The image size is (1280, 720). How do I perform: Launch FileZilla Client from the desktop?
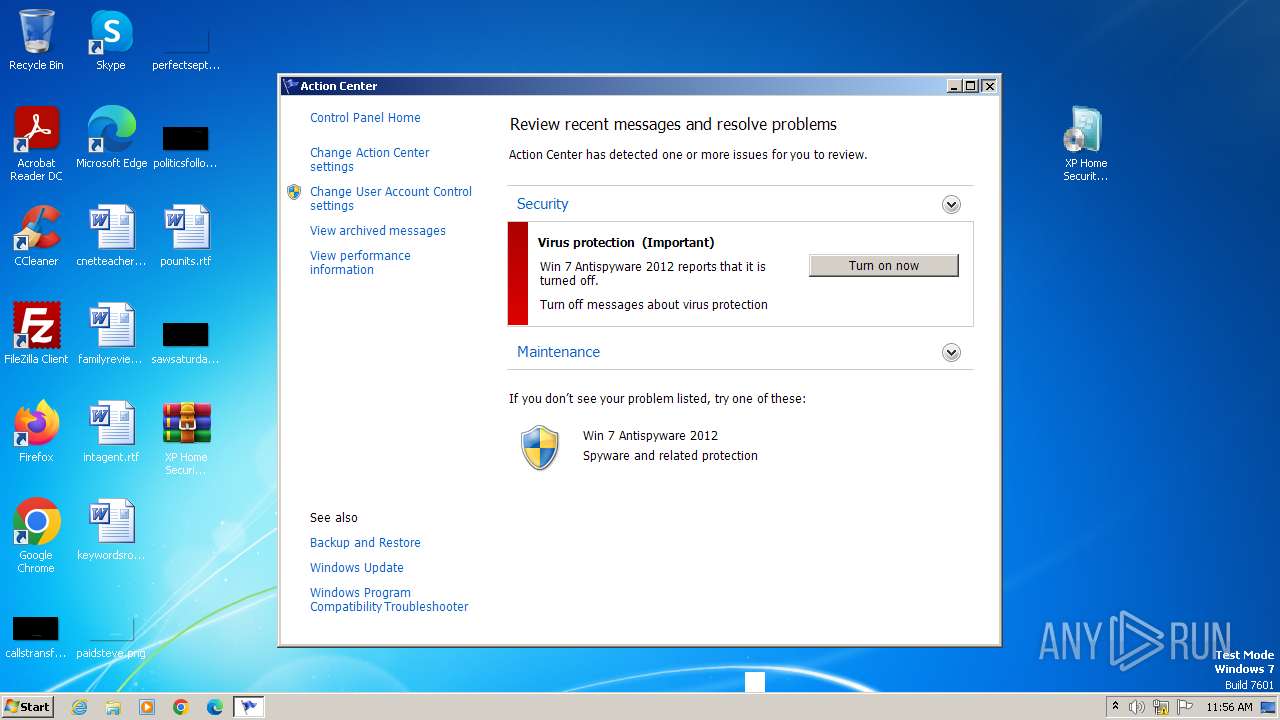[x=36, y=334]
